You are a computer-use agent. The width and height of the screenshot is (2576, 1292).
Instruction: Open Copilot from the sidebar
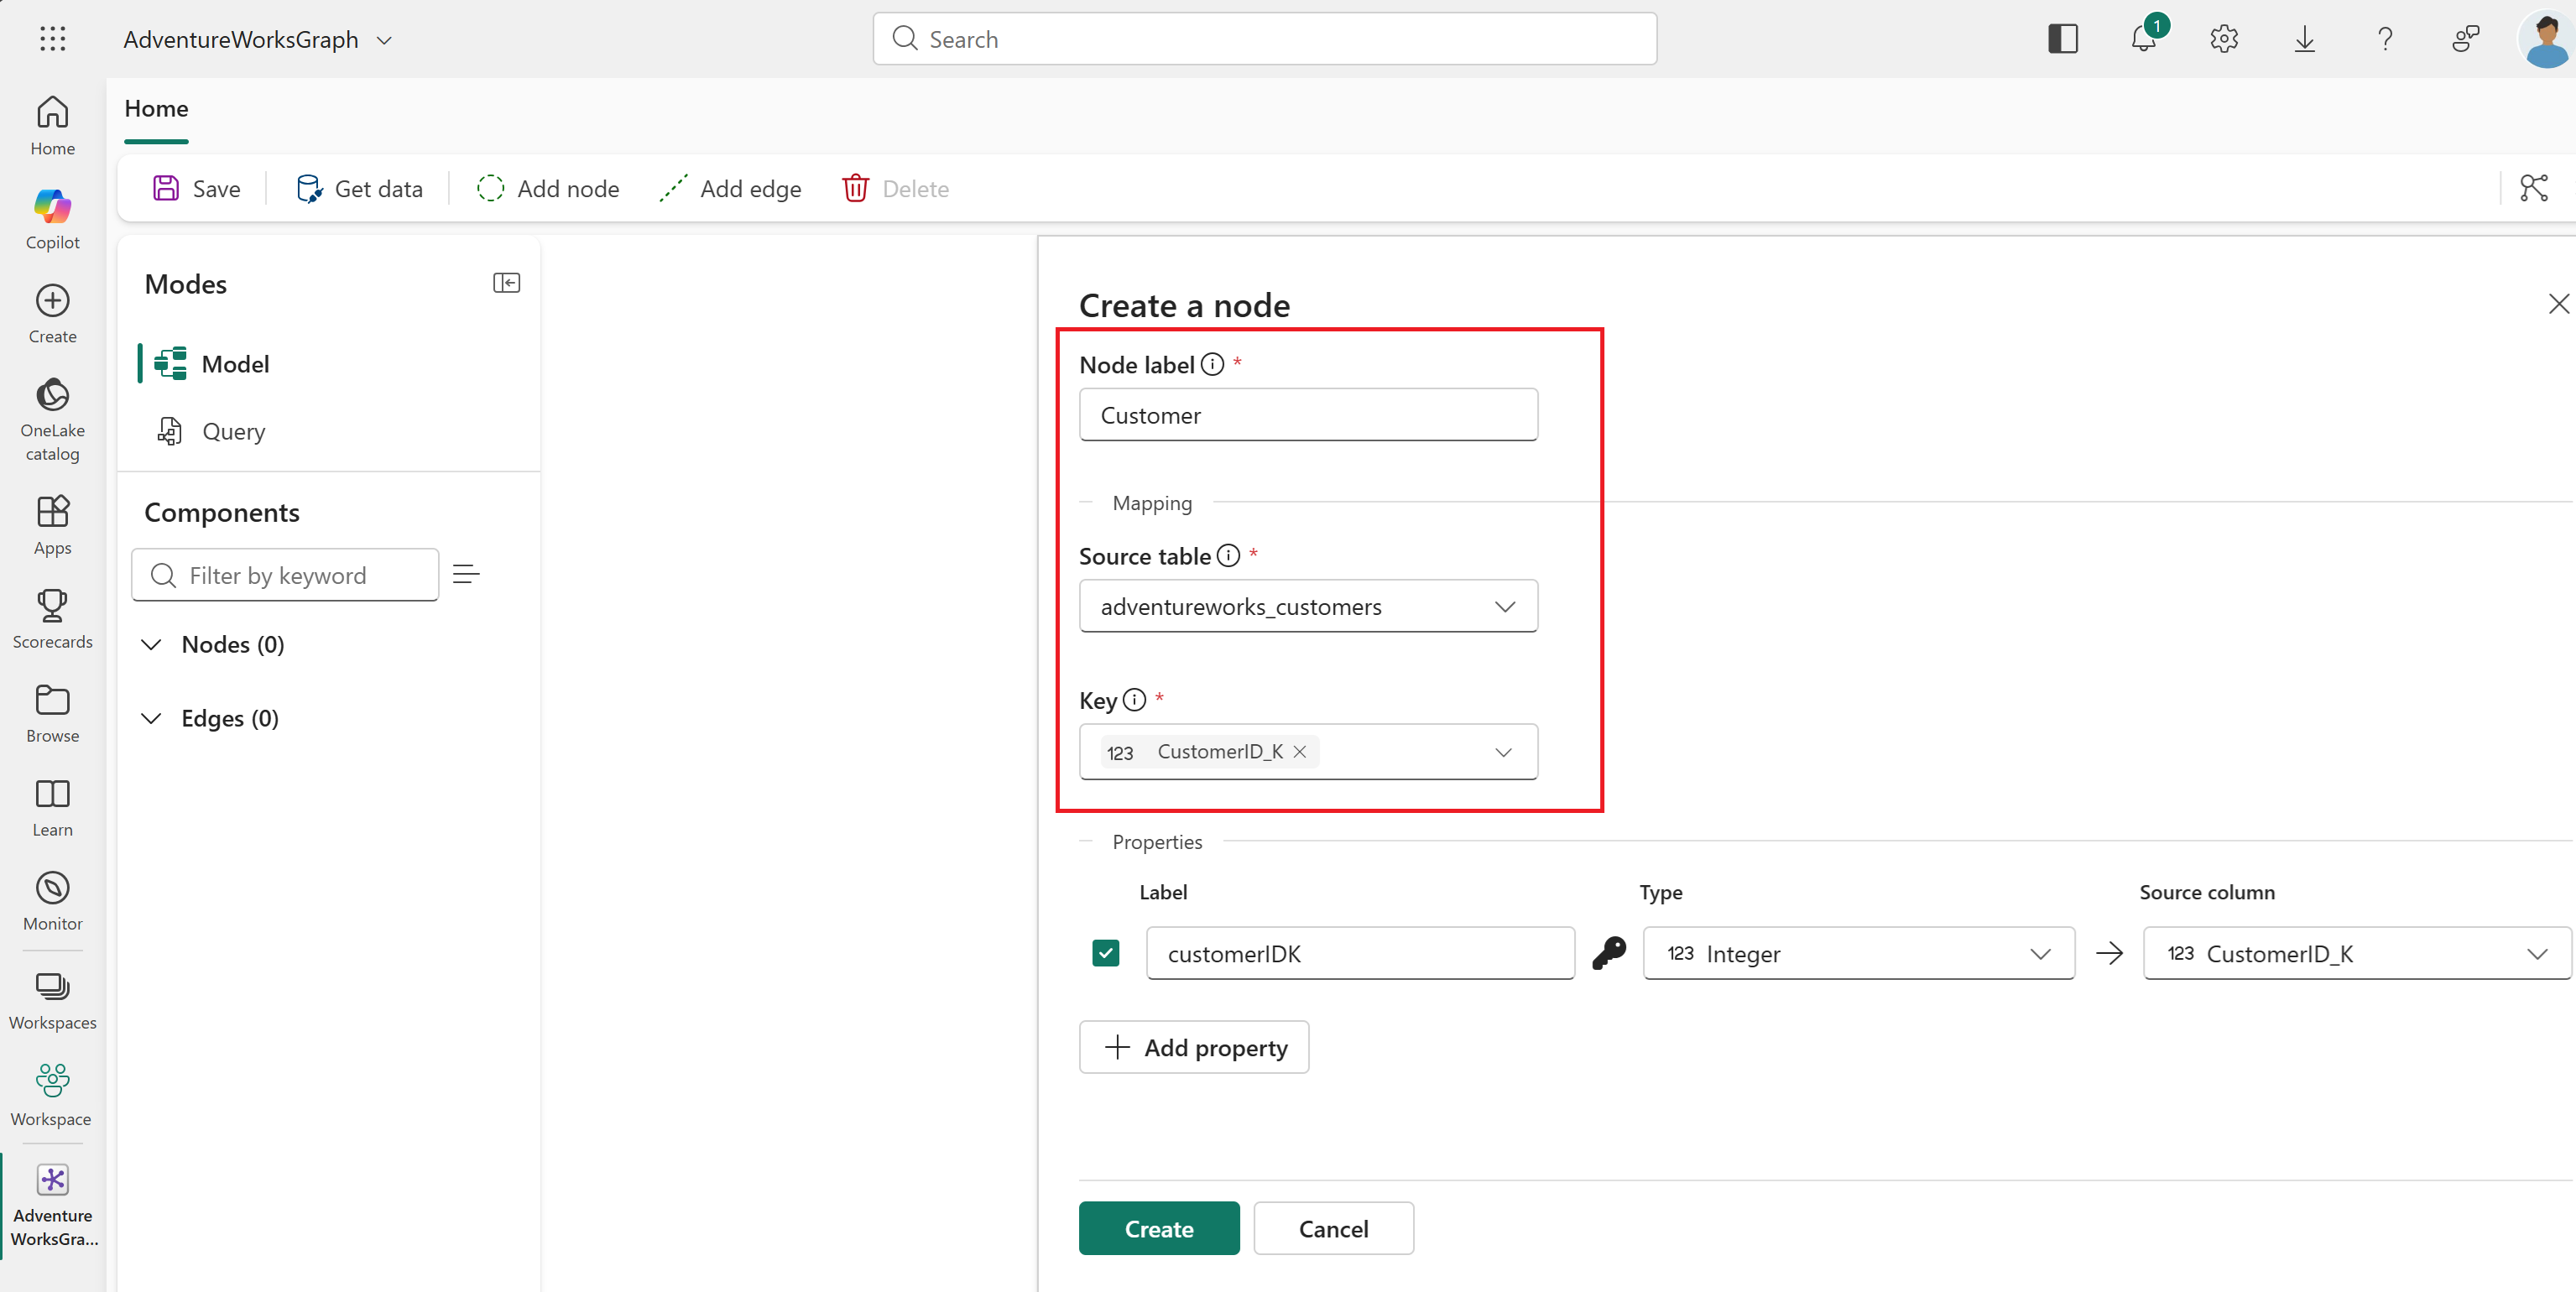coord(52,219)
